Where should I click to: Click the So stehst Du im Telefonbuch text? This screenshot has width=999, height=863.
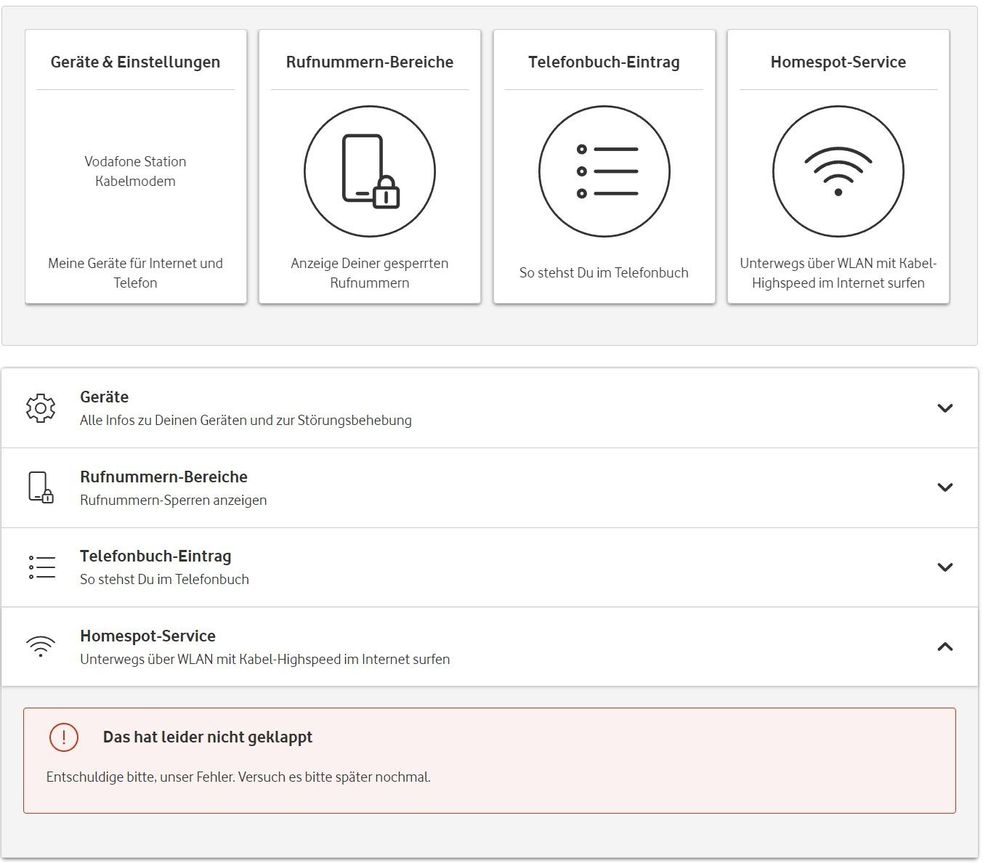pos(165,579)
